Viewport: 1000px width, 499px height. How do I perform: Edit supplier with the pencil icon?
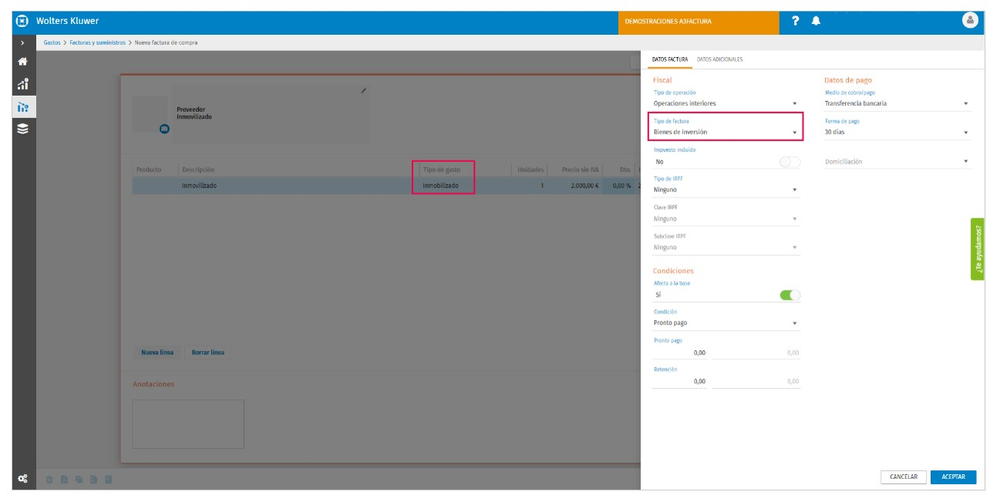(x=364, y=91)
